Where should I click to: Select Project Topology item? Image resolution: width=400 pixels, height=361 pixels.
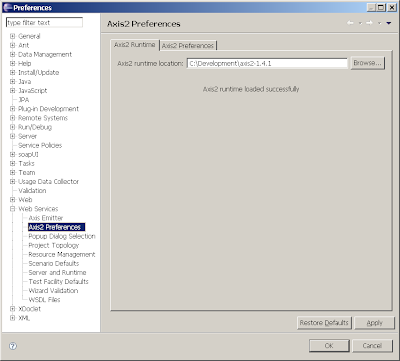point(54,245)
